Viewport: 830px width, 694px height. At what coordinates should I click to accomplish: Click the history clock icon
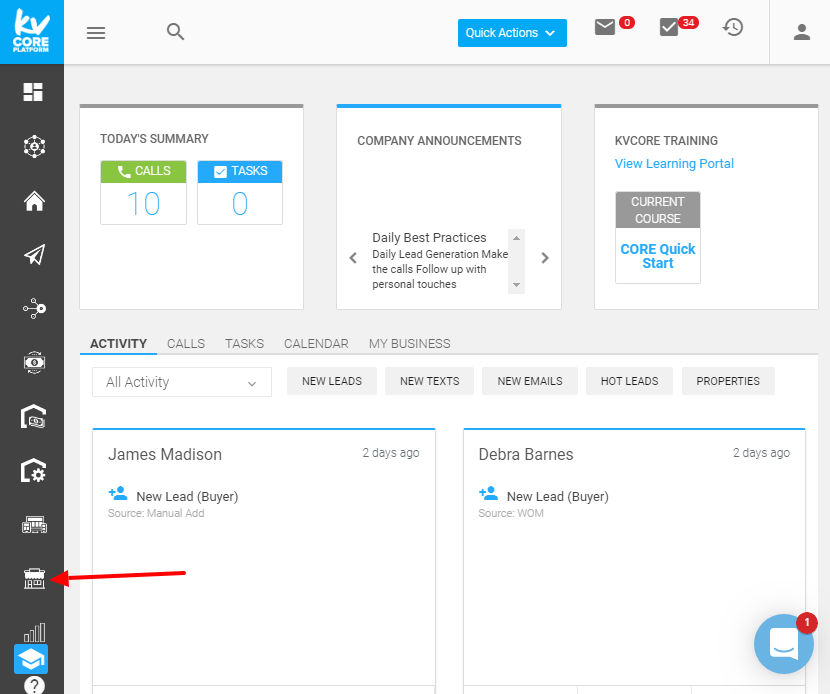[733, 28]
